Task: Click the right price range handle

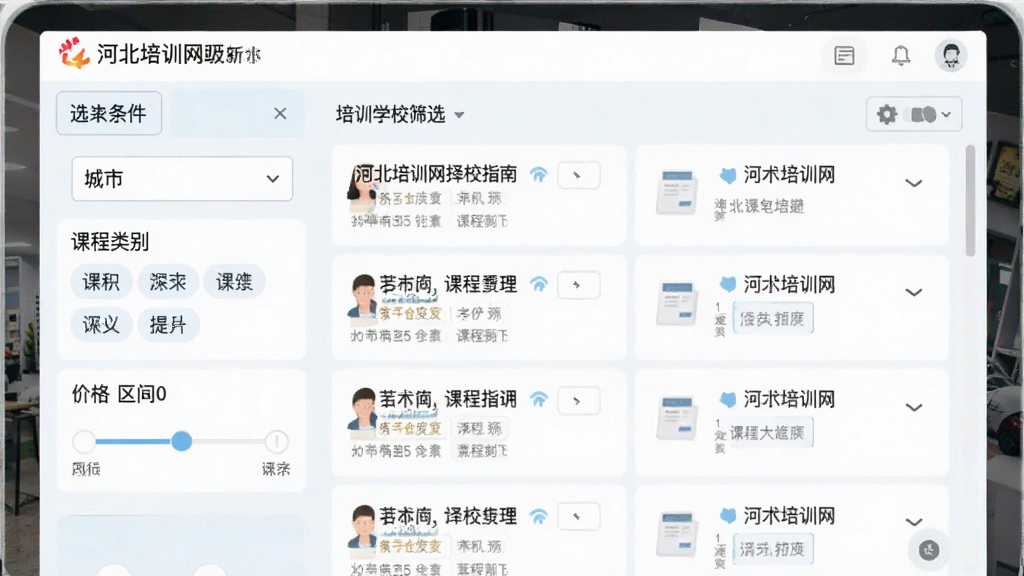Action: (x=276, y=441)
